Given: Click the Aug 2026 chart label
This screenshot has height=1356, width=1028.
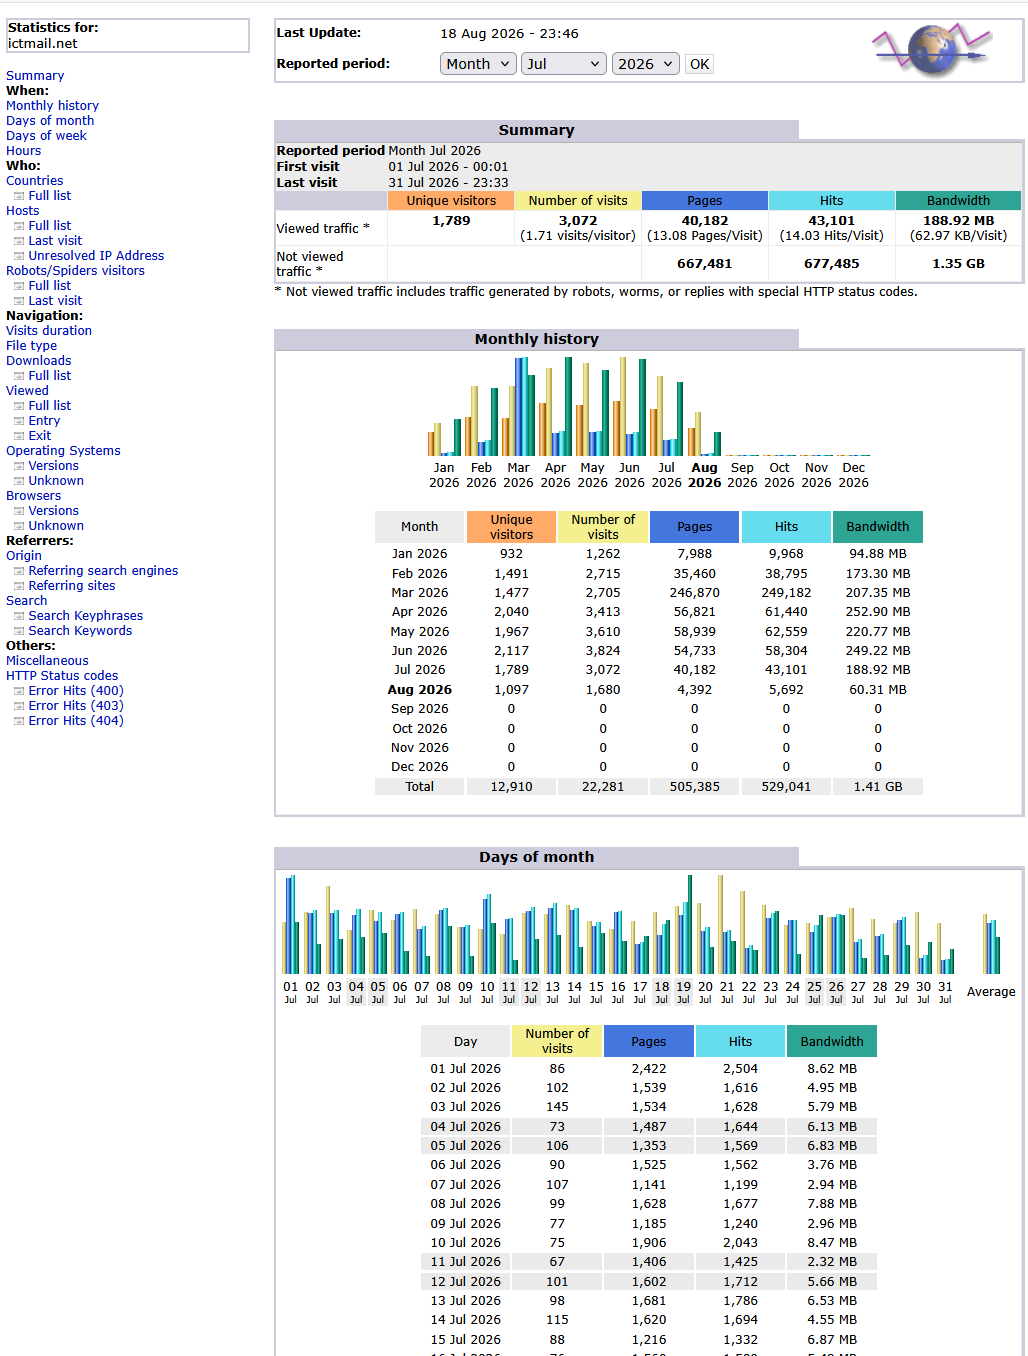Looking at the screenshot, I should click(704, 475).
